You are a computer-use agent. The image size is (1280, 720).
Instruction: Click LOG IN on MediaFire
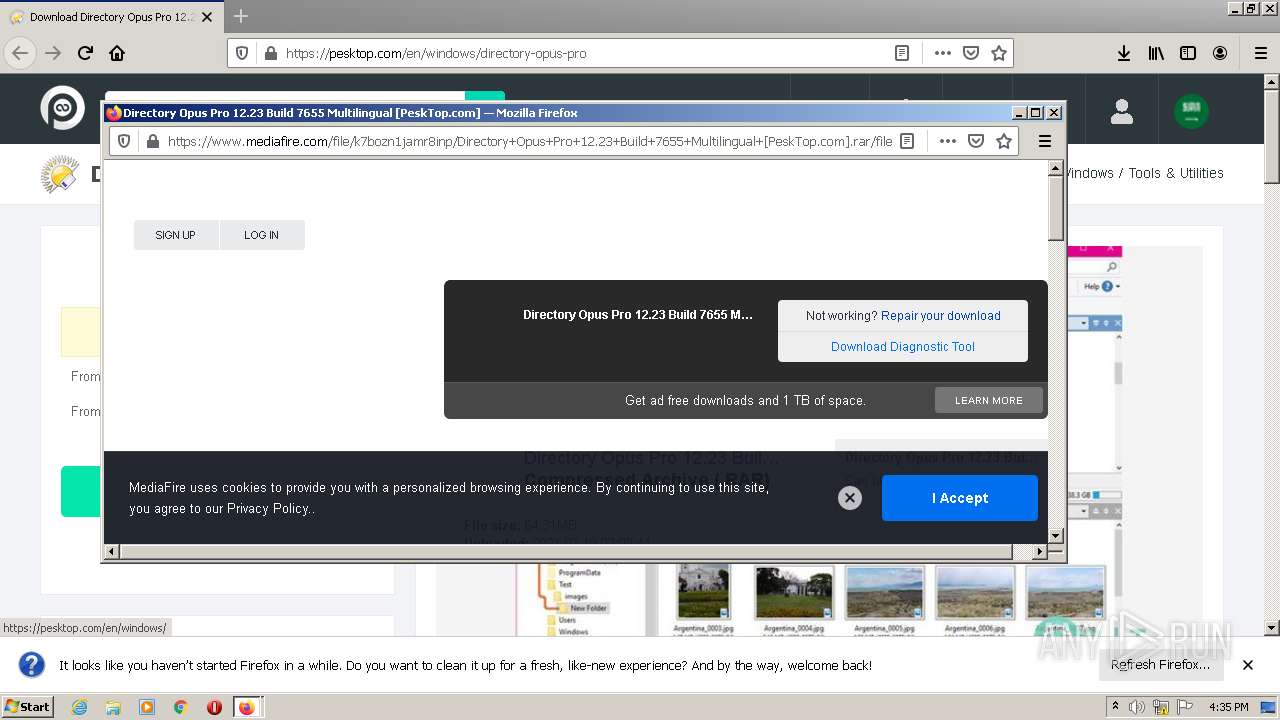click(262, 235)
